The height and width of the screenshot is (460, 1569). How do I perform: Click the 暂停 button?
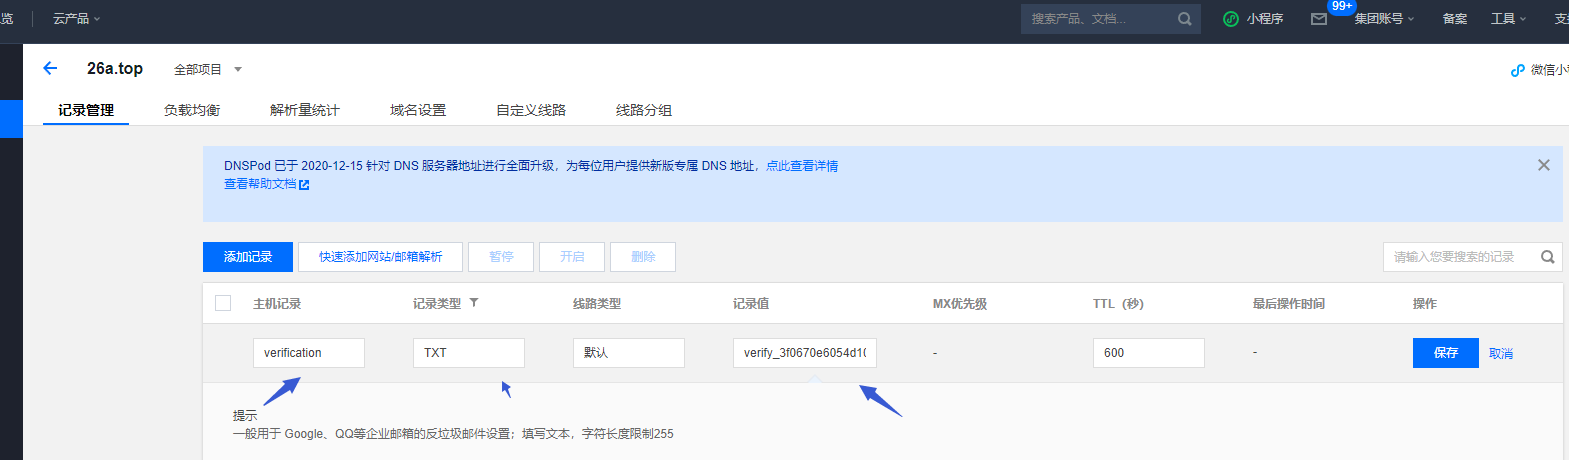(501, 257)
